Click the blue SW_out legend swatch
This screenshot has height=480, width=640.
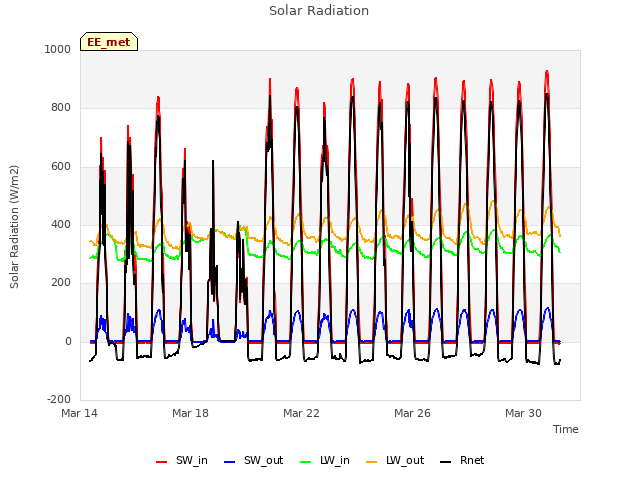[230, 462]
